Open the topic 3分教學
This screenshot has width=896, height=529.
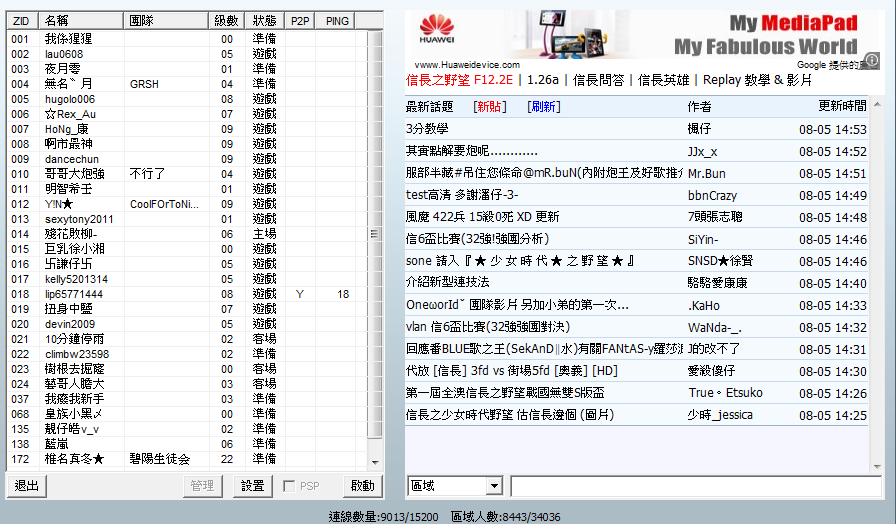coord(427,129)
